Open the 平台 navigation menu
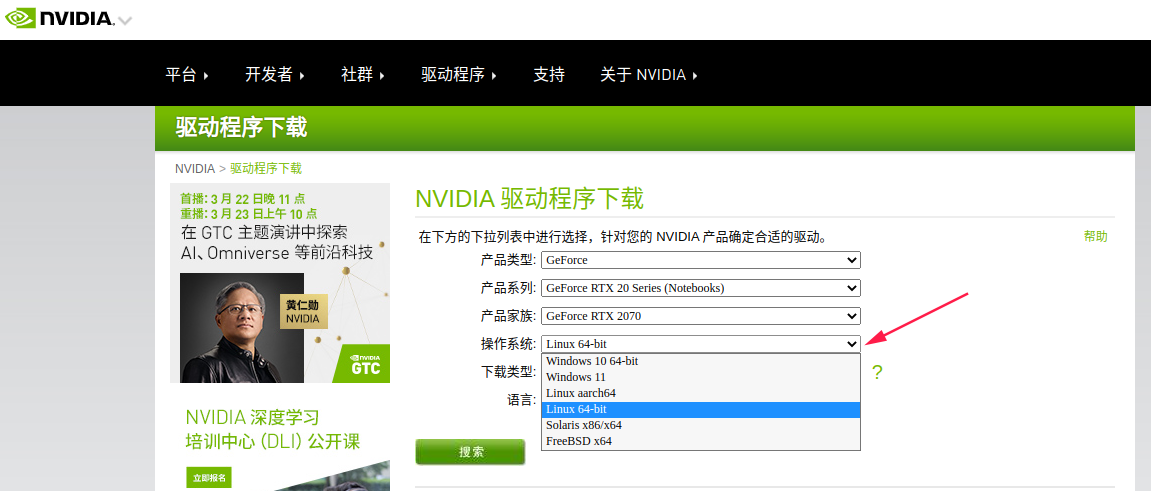 coord(186,74)
